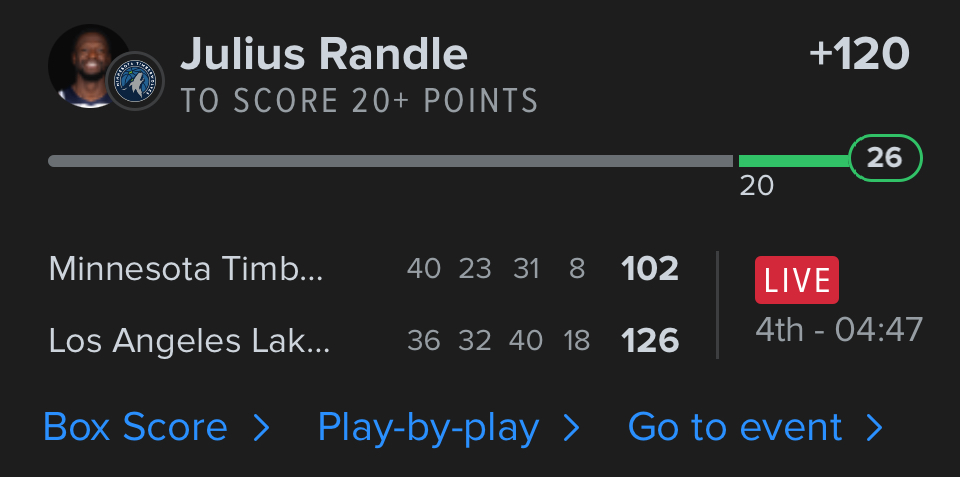Click the red LIVE badge
960x477 pixels.
click(796, 280)
